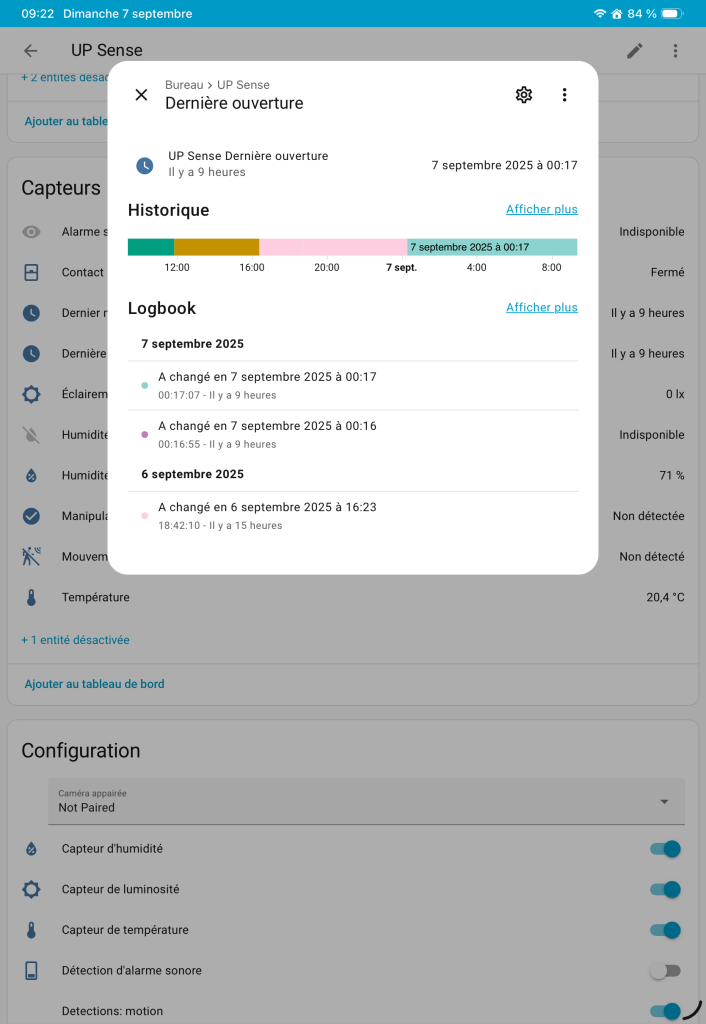706x1024 pixels.
Task: Open the dialog's three-dot overflow menu
Action: point(564,95)
